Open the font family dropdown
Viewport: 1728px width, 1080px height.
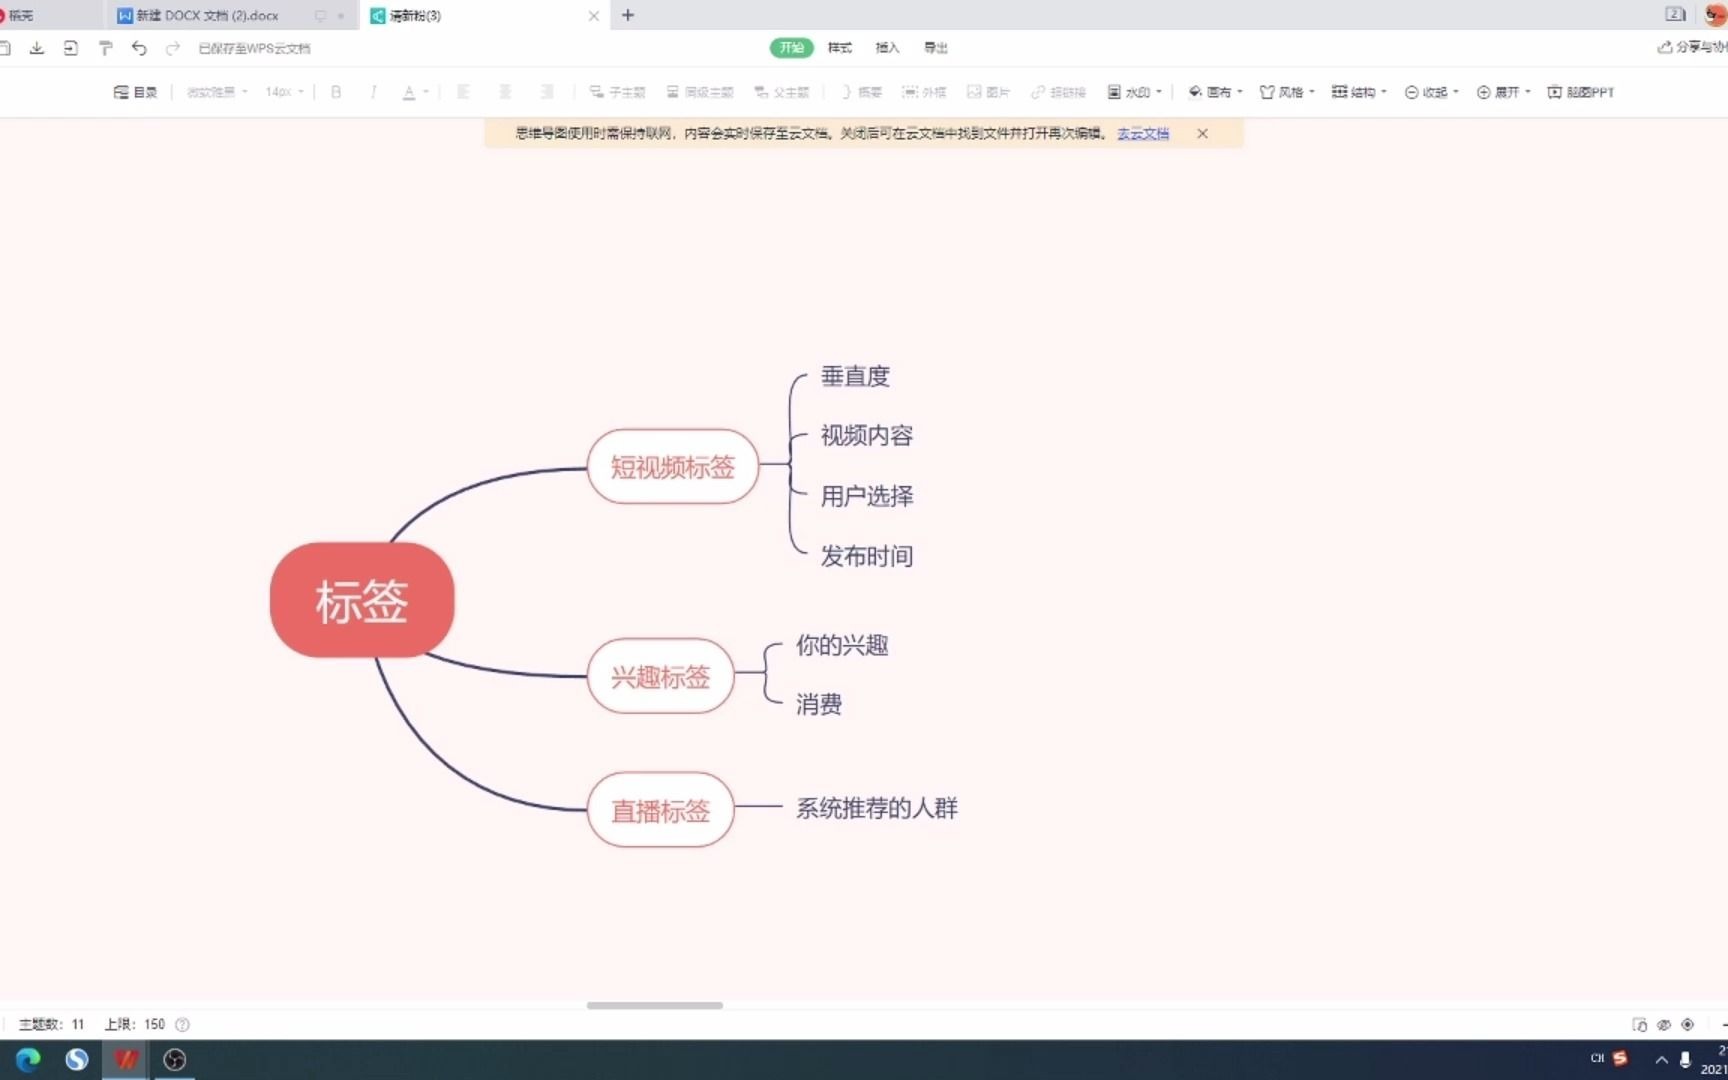click(217, 92)
